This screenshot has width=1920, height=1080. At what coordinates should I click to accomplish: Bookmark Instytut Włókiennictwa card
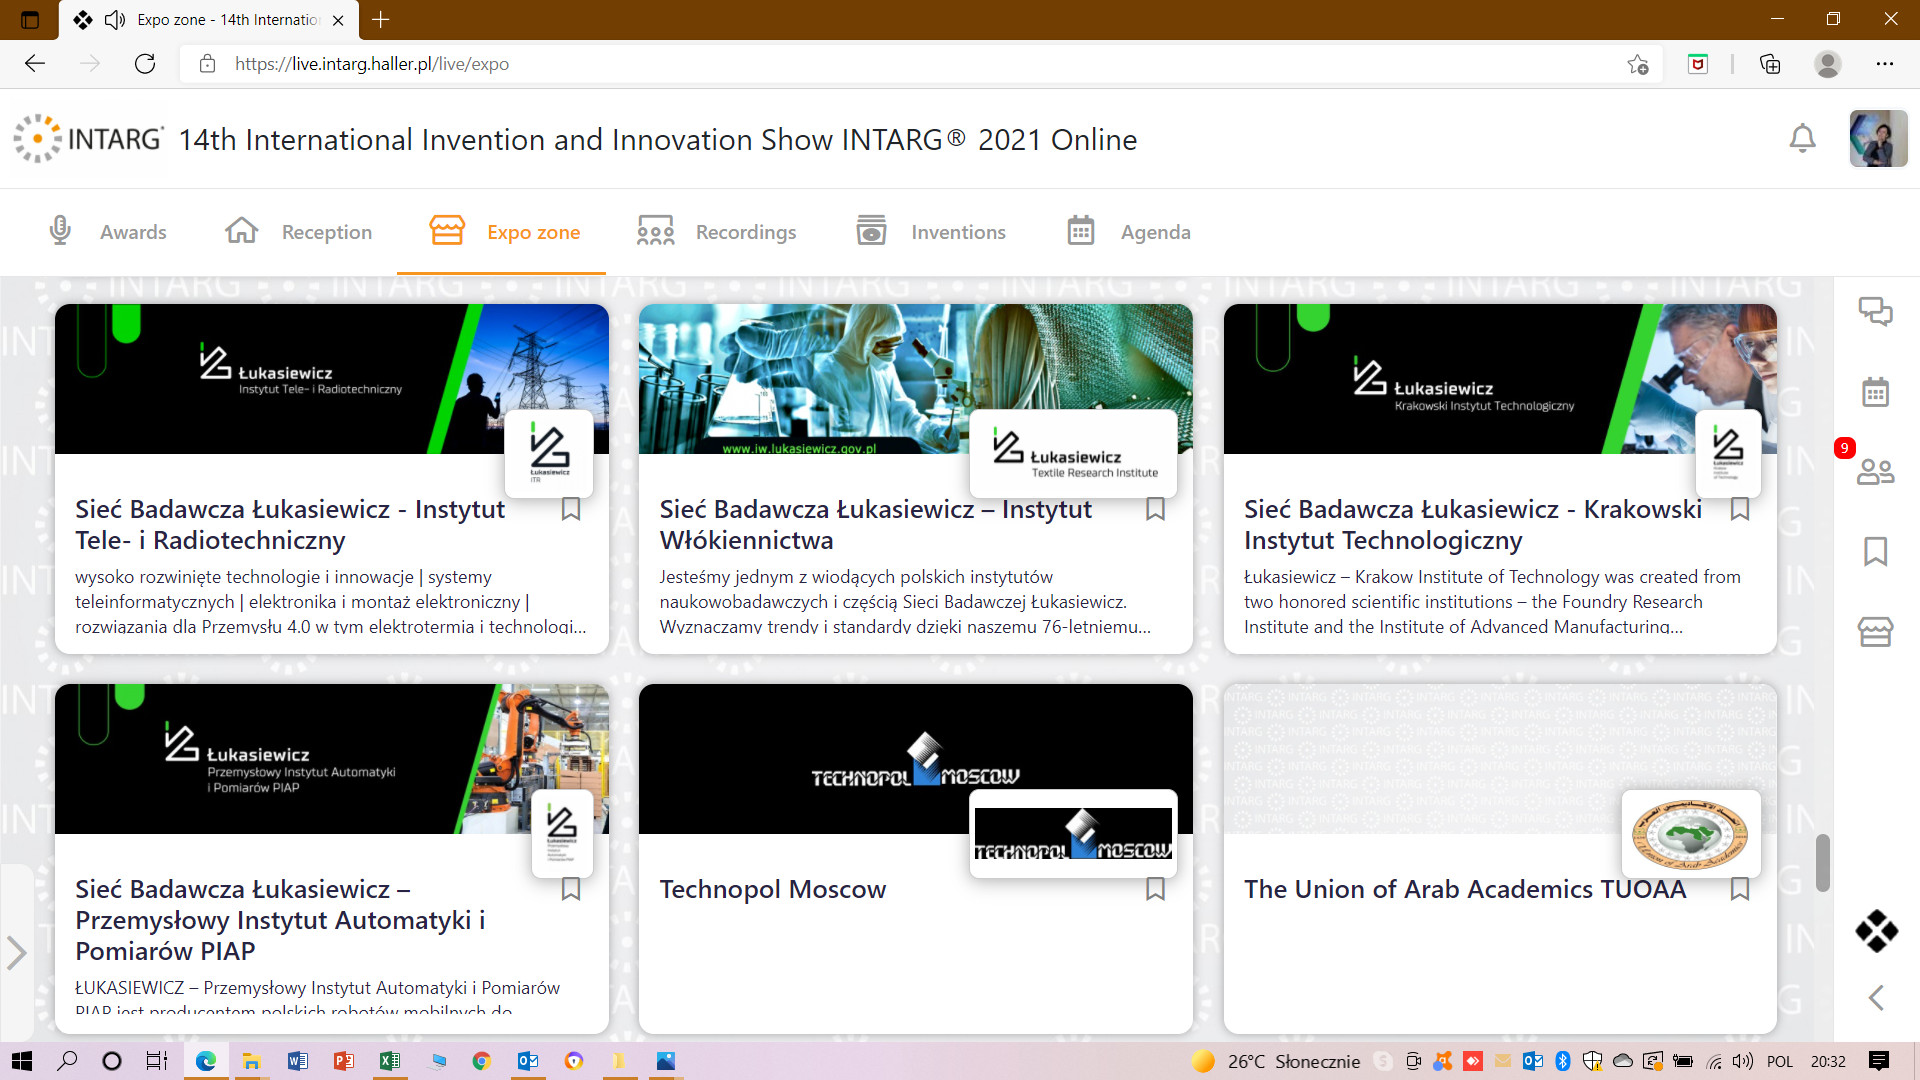click(x=1155, y=509)
